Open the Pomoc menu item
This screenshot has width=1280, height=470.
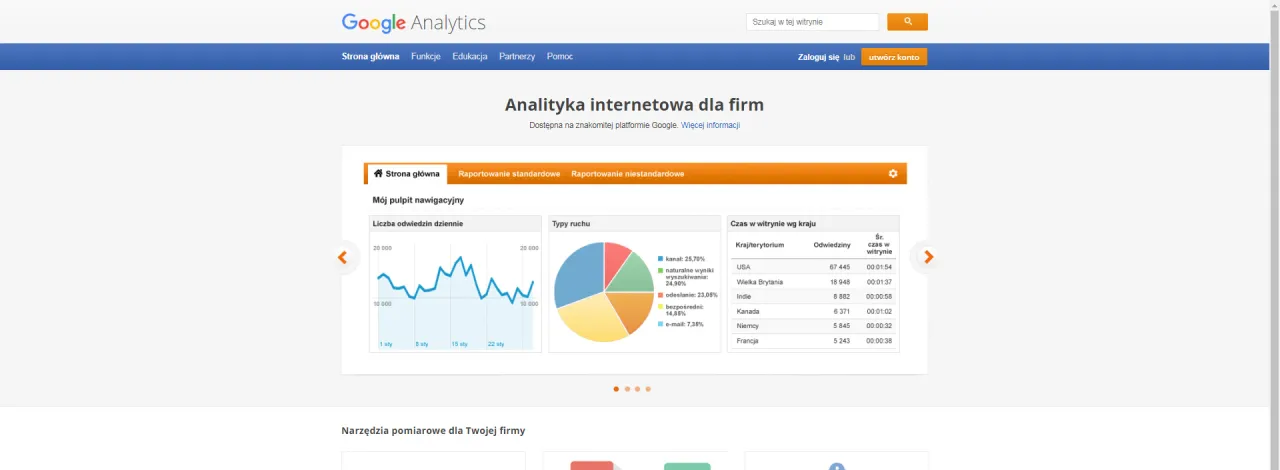coord(560,57)
